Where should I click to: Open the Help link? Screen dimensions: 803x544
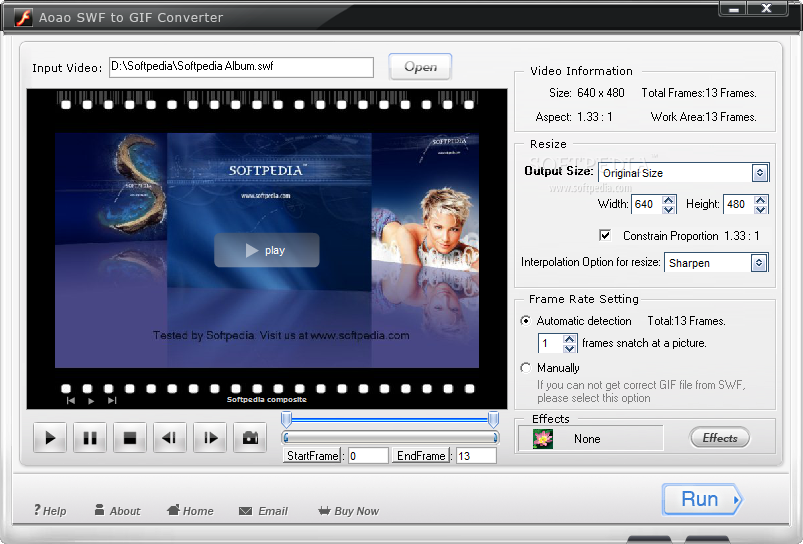click(x=50, y=511)
